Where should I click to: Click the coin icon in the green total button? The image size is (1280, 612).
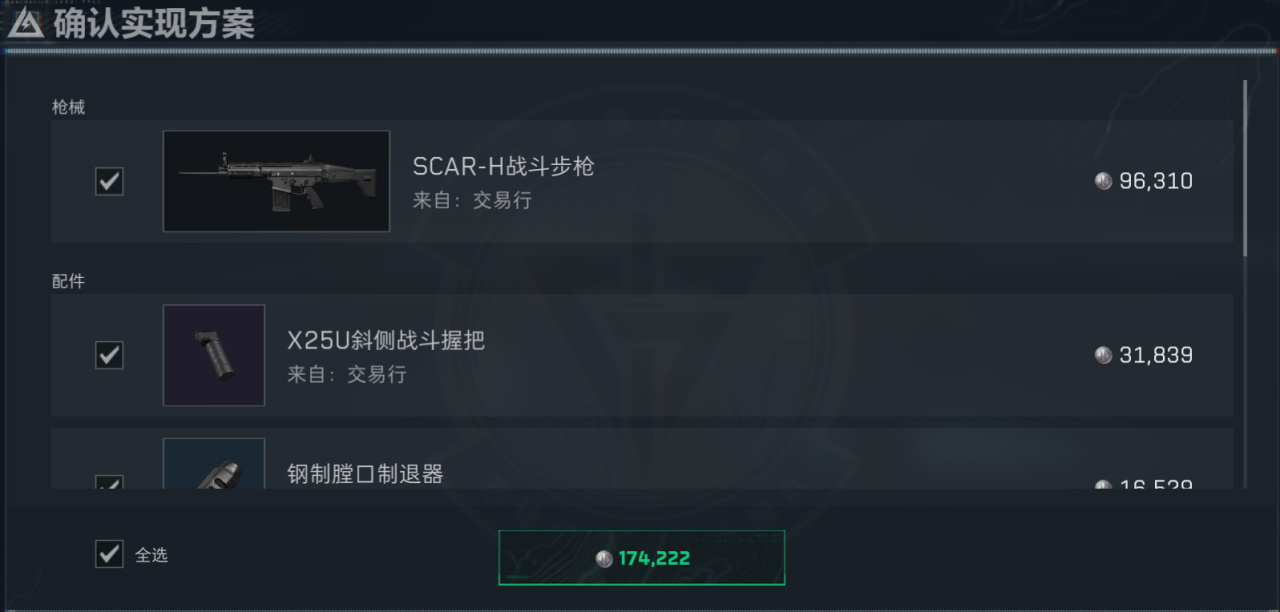[x=604, y=559]
